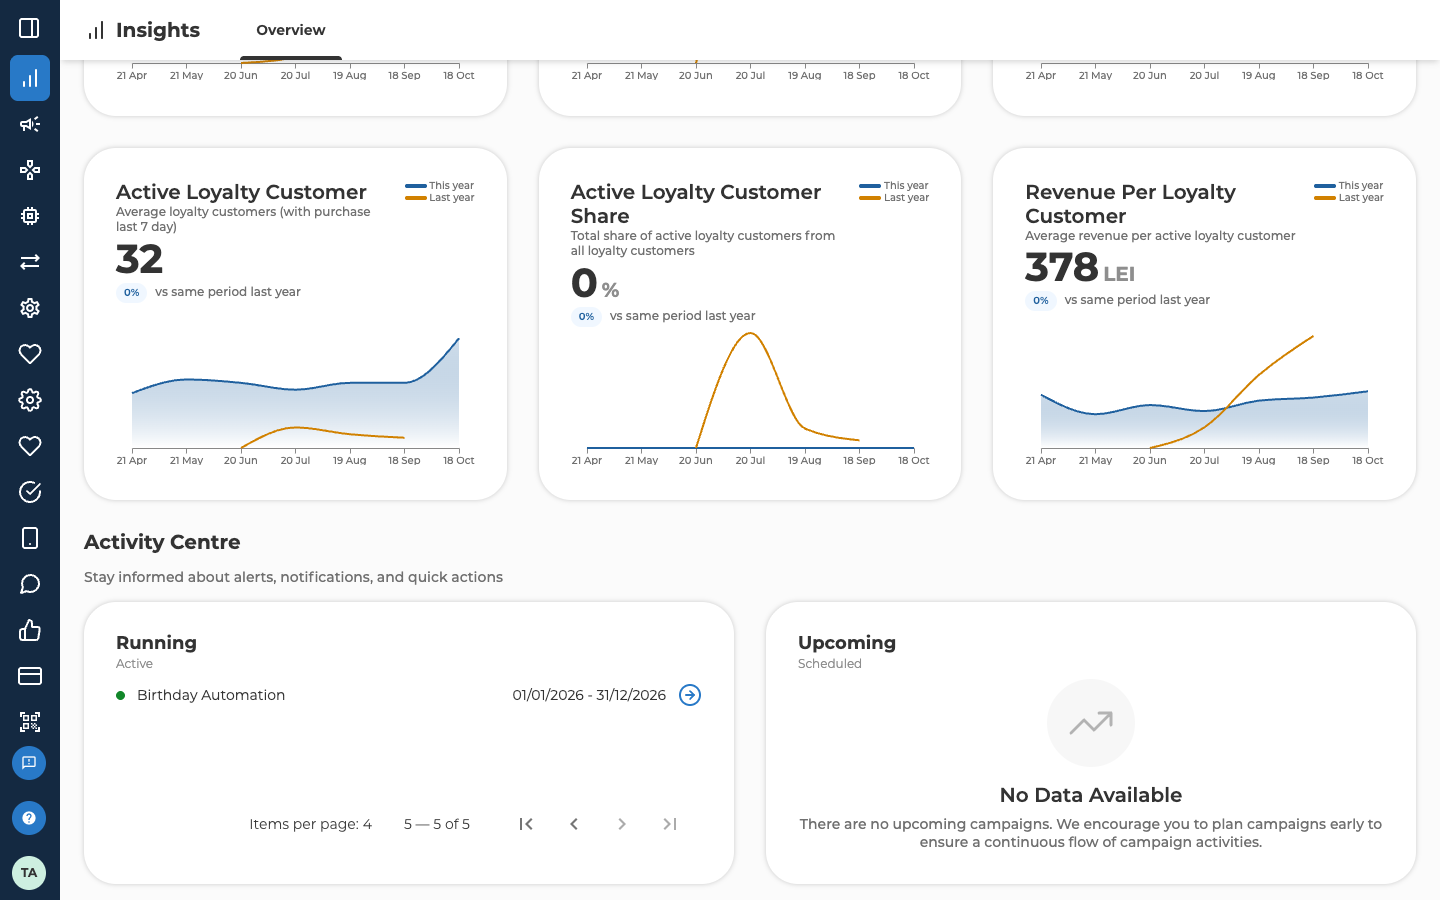Open the processor chip sidebar icon
Image resolution: width=1440 pixels, height=900 pixels.
tap(30, 216)
